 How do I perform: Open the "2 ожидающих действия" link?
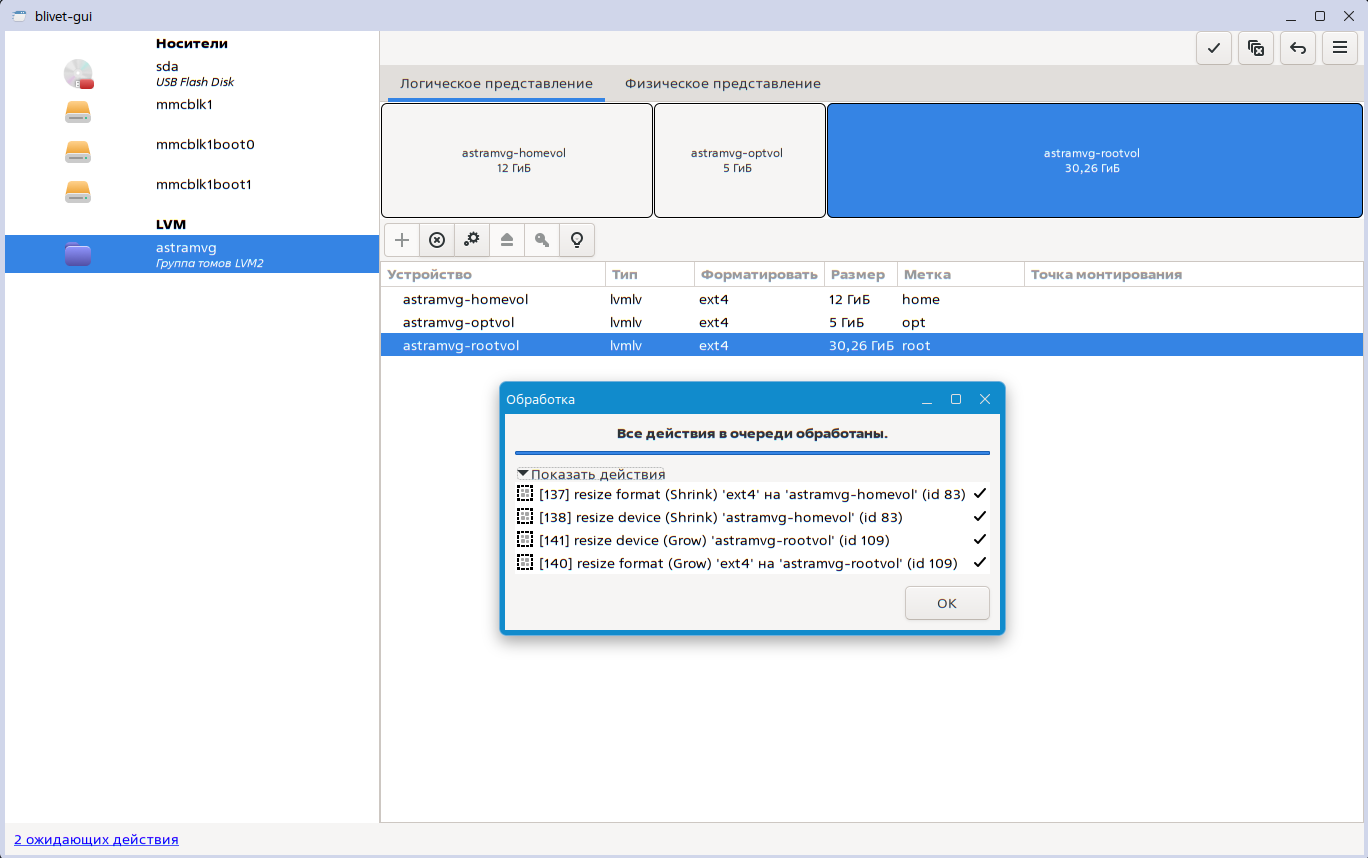pyautogui.click(x=96, y=839)
